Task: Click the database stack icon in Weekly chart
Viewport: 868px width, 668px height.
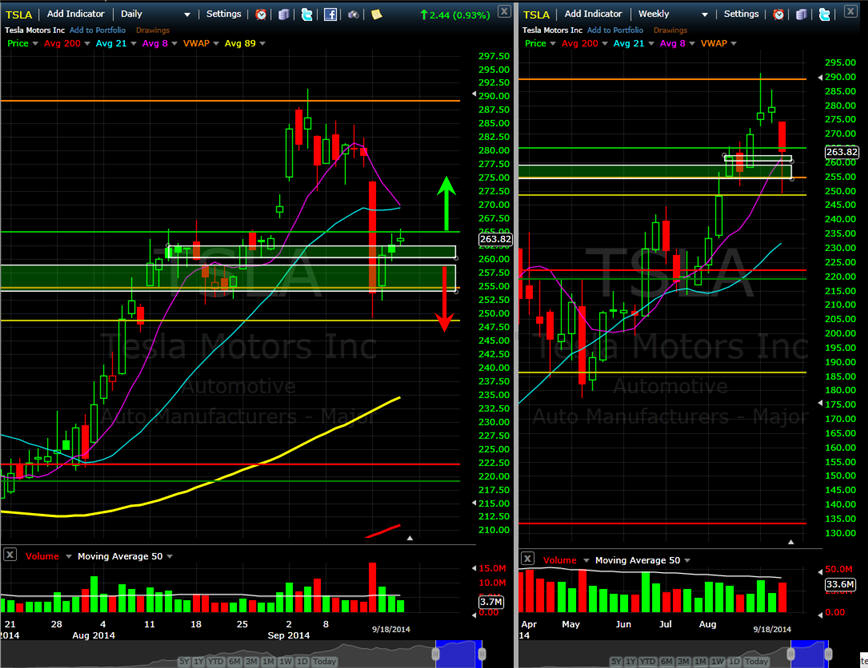Action: (801, 14)
